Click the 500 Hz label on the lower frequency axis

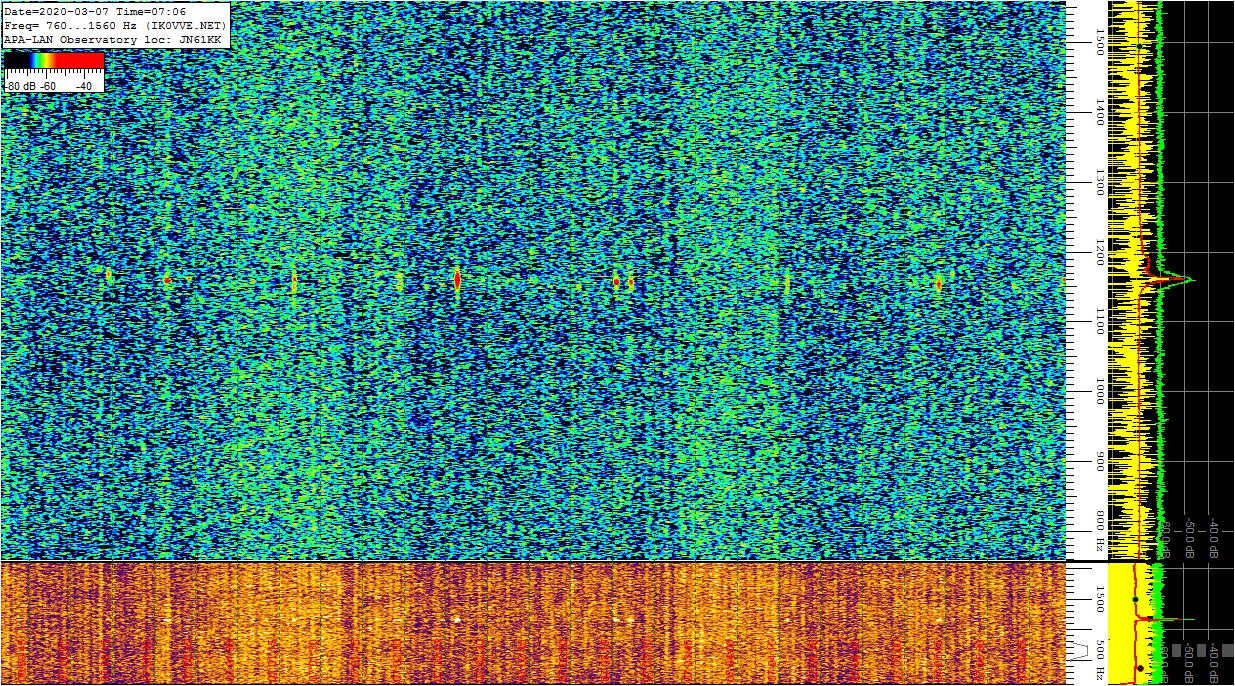[1100, 660]
